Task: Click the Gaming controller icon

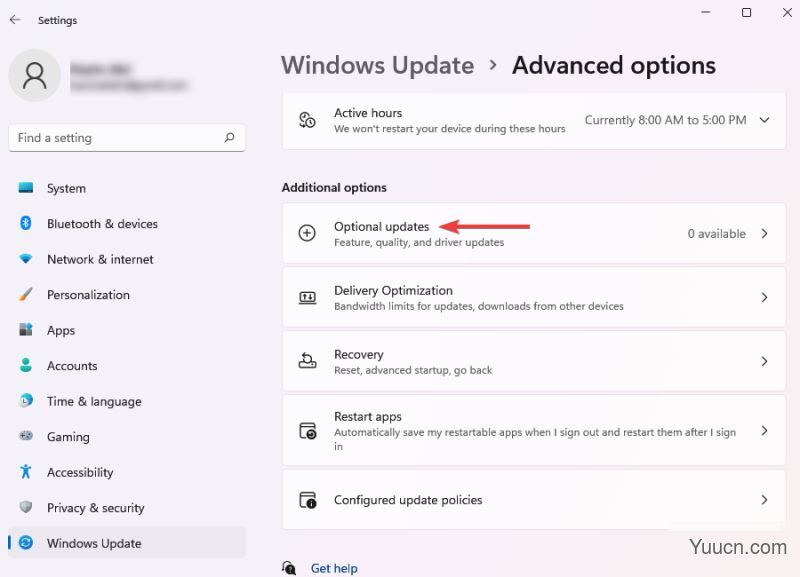Action: coord(26,436)
